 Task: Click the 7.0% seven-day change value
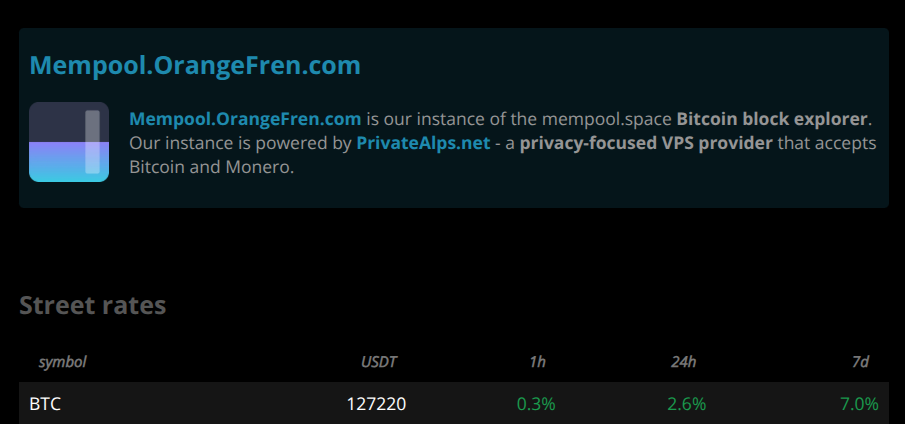coord(859,404)
